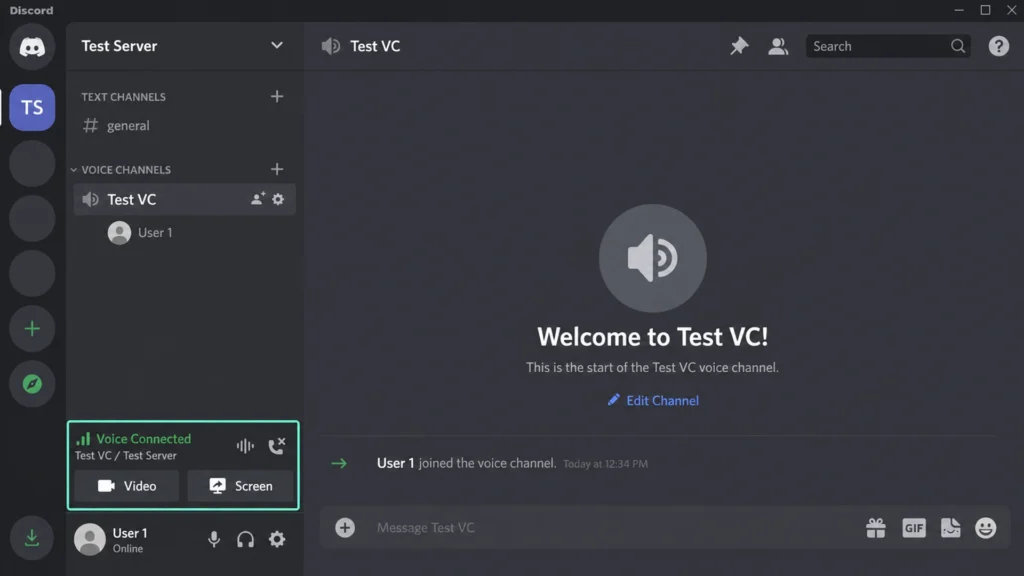The image size is (1024, 576).
Task: Click the 12:34 PM message timestamp
Action: [x=605, y=464]
